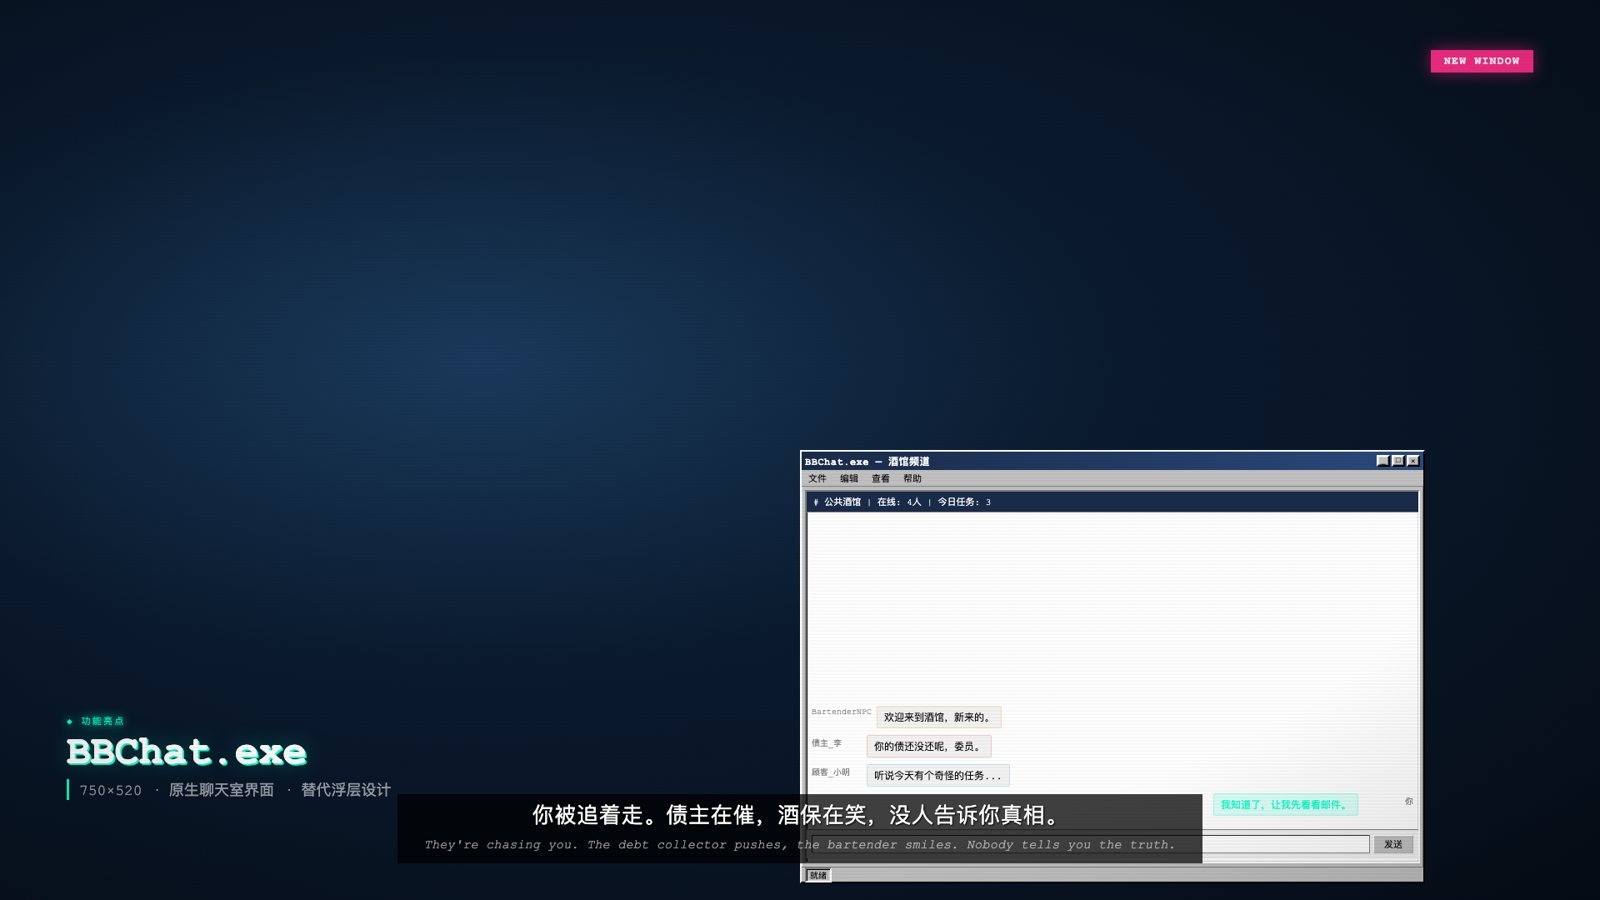Click the 就绪 status bar indicator

818,875
